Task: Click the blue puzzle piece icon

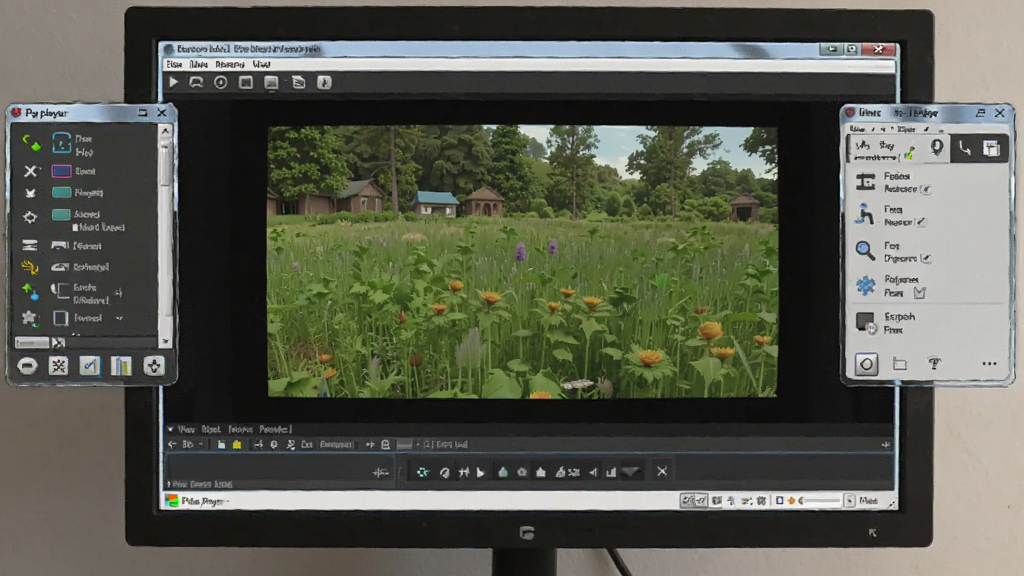Action: (866, 285)
